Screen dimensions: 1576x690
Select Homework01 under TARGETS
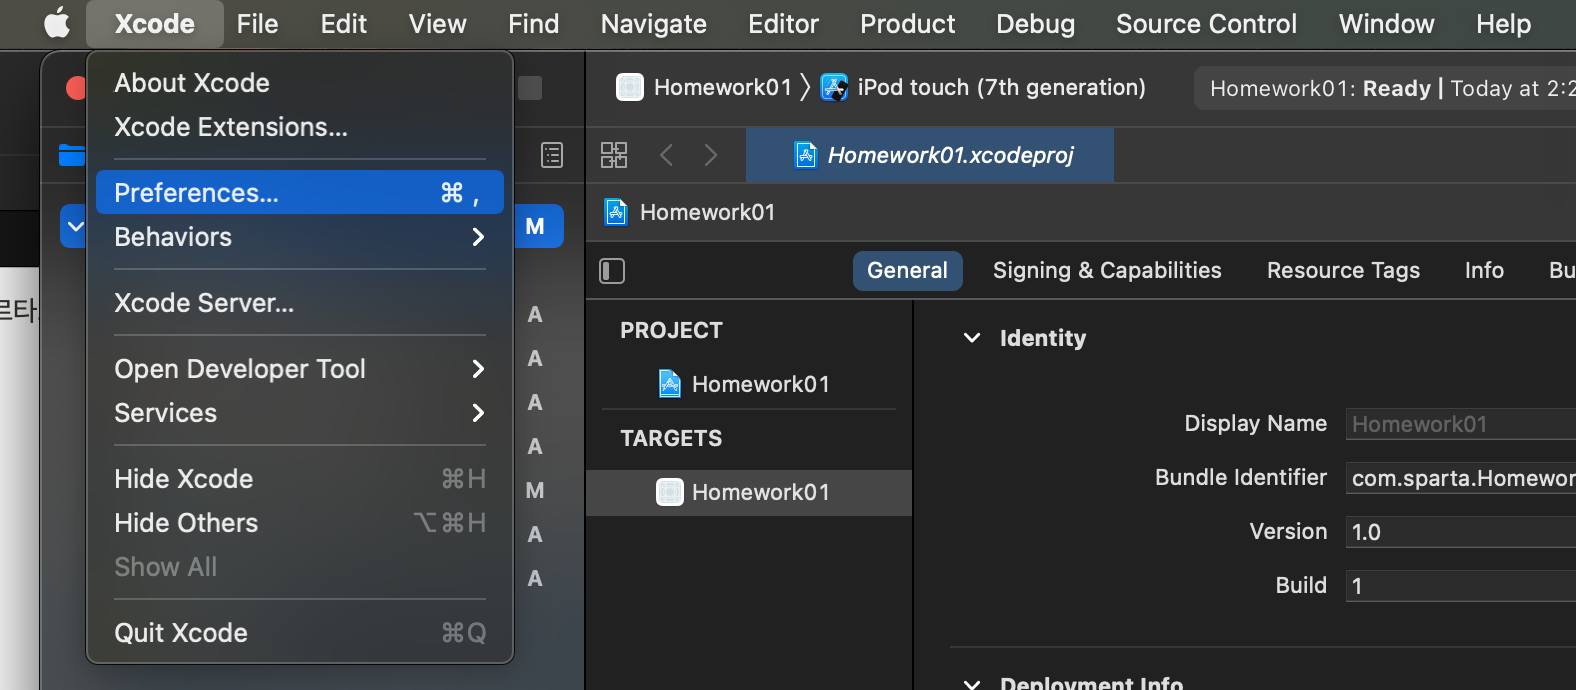coord(749,493)
